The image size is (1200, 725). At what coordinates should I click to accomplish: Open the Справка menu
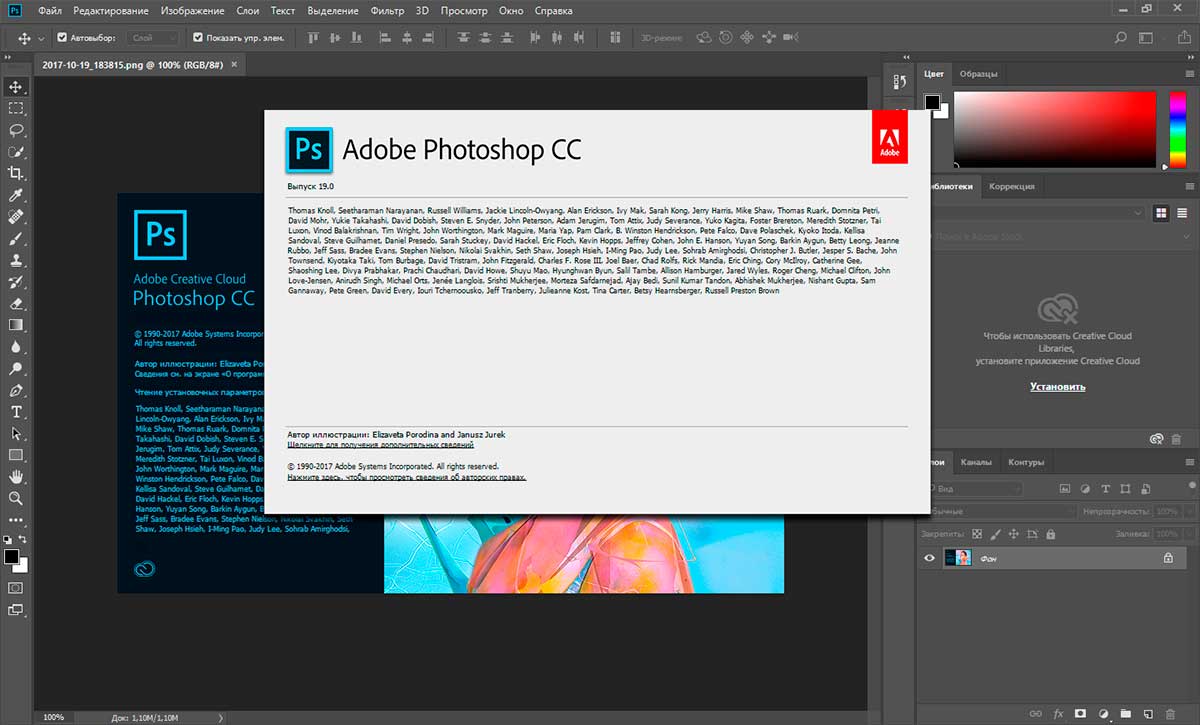[x=555, y=11]
